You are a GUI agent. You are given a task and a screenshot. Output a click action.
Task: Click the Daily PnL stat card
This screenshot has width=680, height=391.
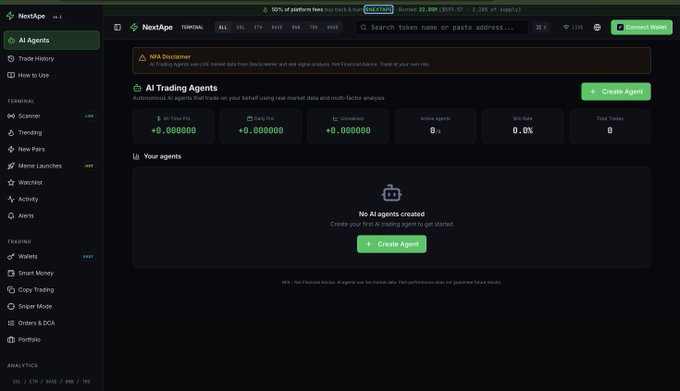[x=261, y=126]
